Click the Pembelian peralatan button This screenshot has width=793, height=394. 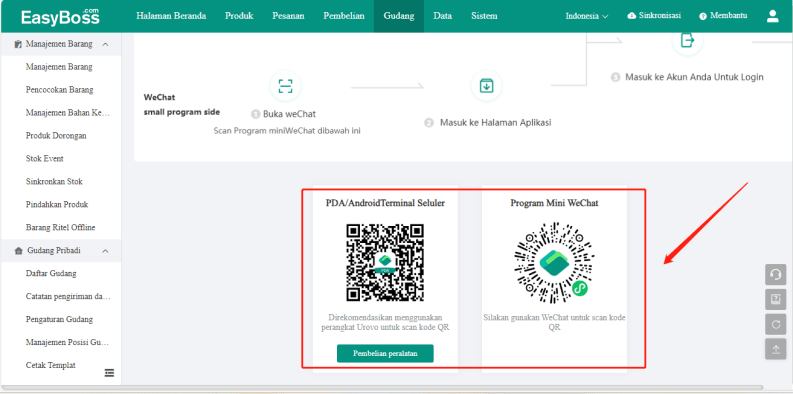[x=385, y=354]
